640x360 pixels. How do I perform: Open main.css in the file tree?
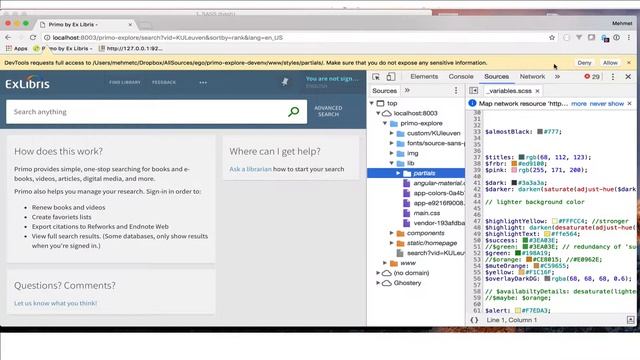tap(427, 213)
